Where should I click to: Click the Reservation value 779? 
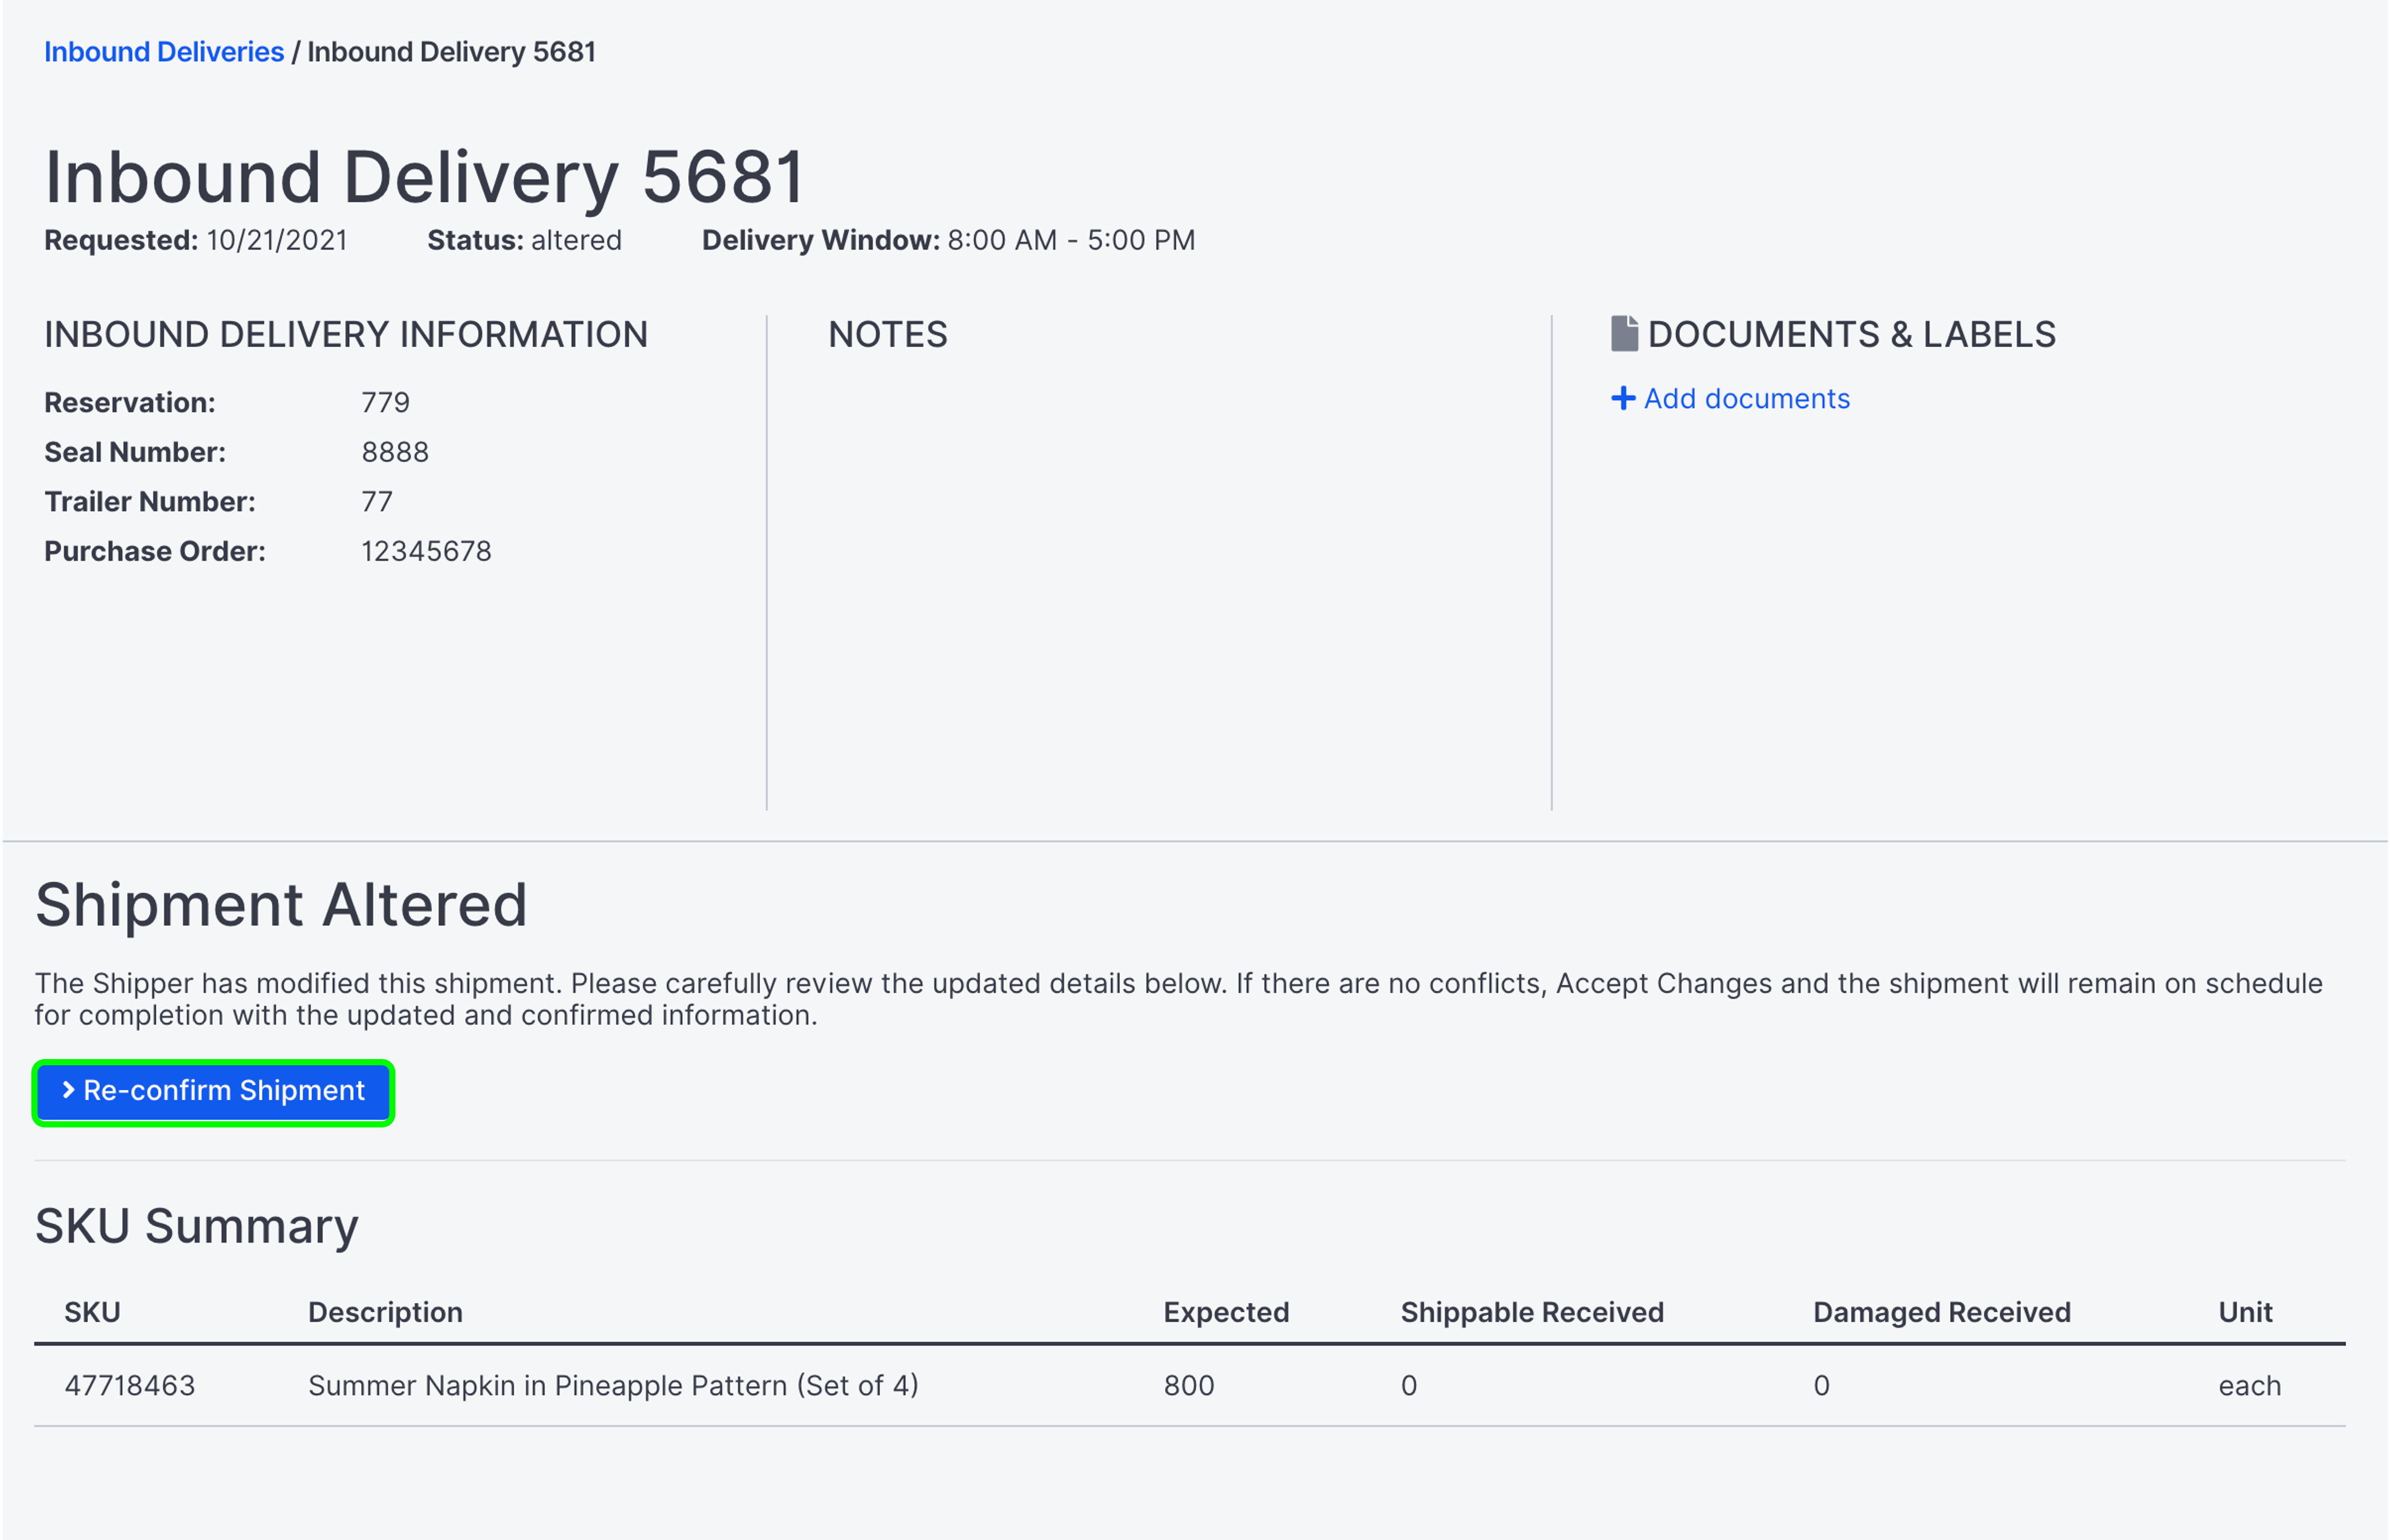386,402
